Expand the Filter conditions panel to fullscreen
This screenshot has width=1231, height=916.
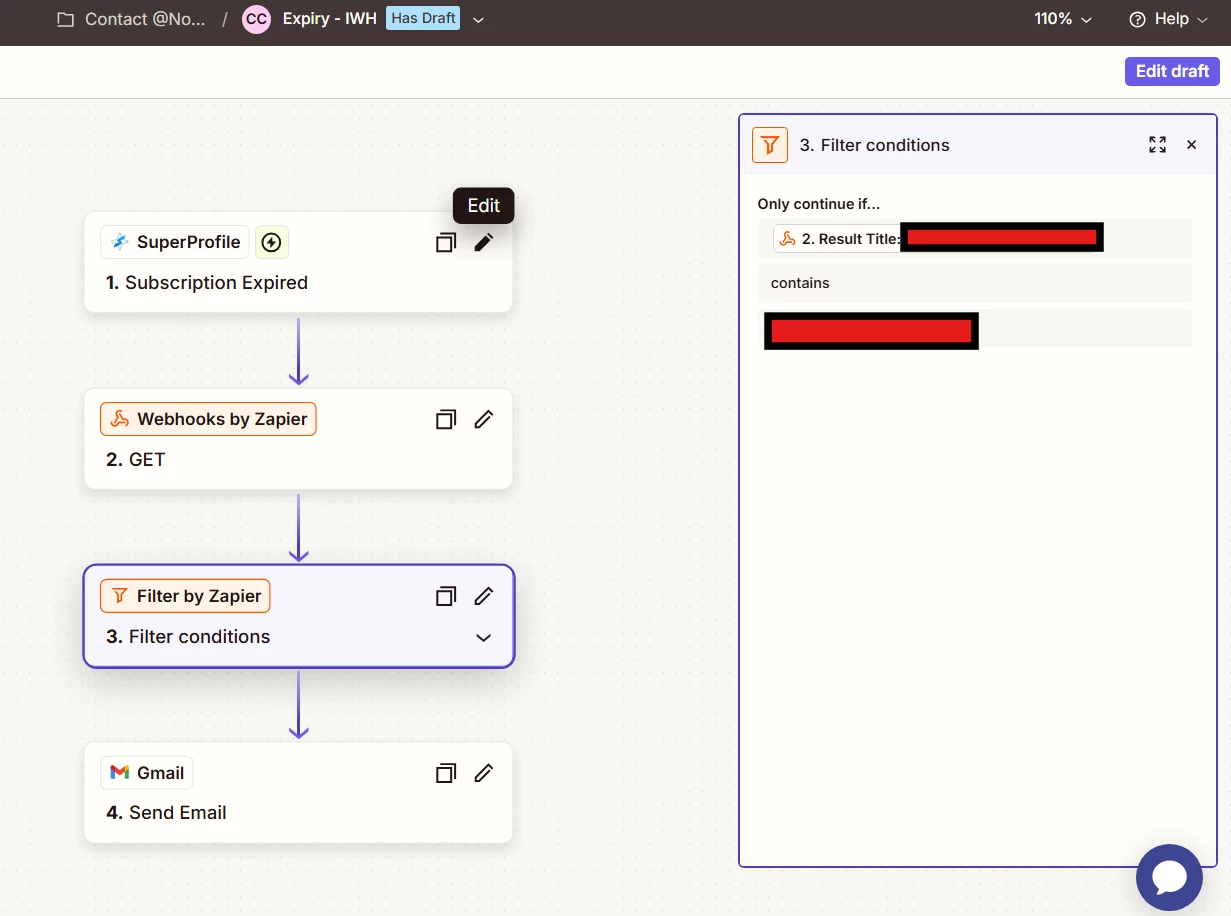1157,145
